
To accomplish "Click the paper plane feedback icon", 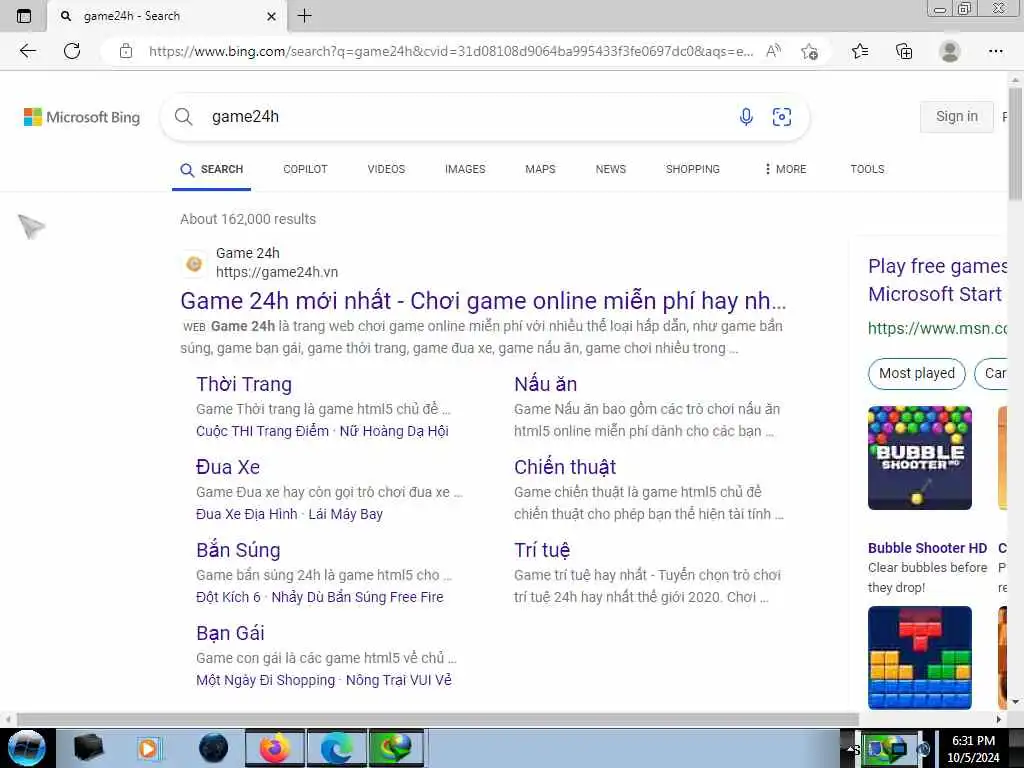I will pyautogui.click(x=31, y=226).
